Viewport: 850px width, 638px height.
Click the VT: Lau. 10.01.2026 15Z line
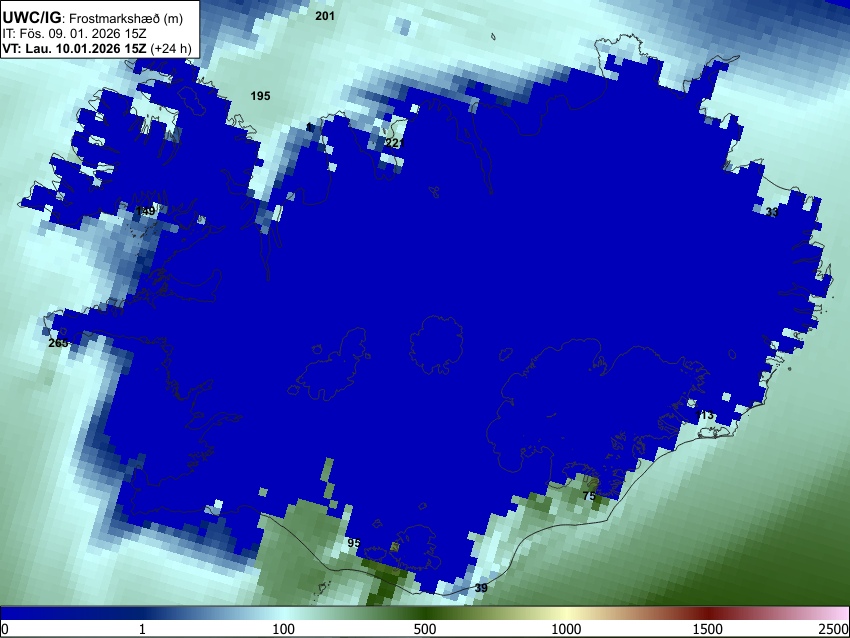point(96,48)
